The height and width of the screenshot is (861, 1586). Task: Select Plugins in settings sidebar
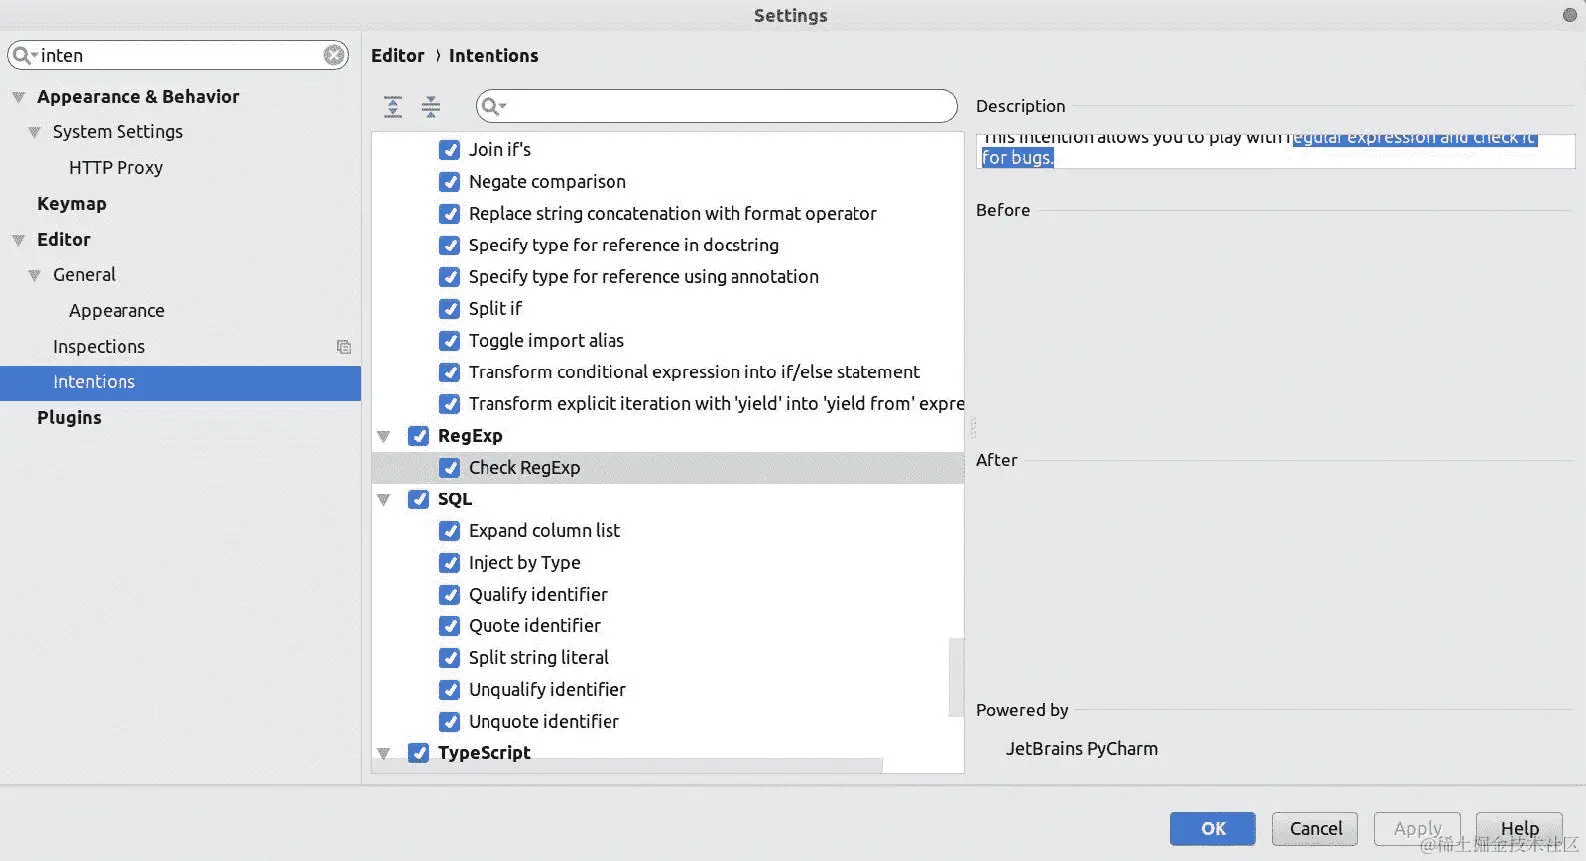[69, 418]
